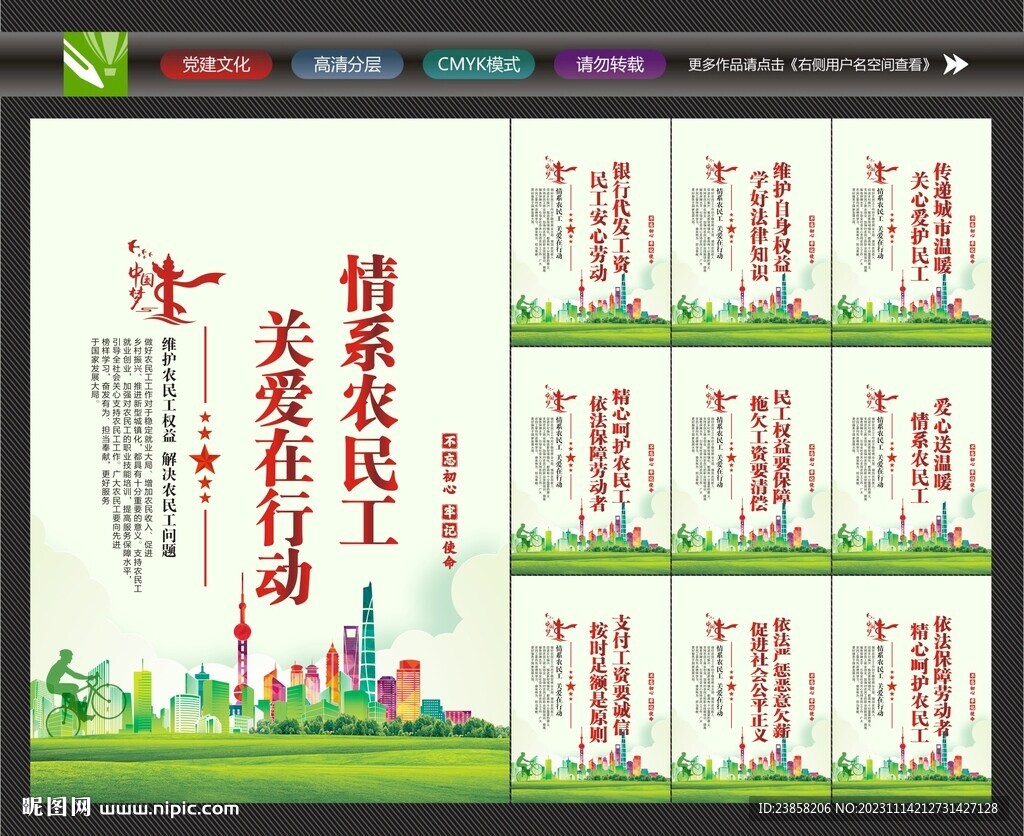Click the 中国梦 calligraphy emblem on main poster
Image resolution: width=1024 pixels, height=836 pixels.
[175, 282]
